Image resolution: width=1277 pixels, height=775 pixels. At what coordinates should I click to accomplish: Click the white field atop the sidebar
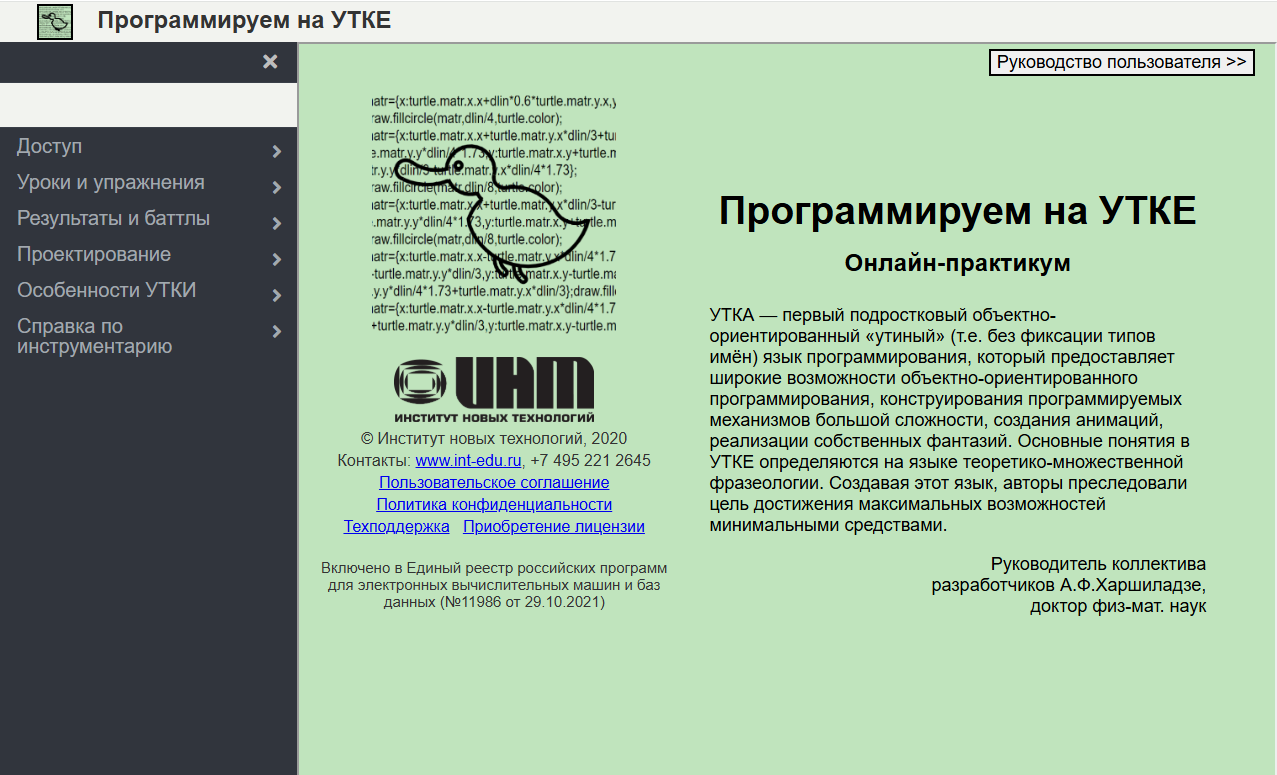pos(148,105)
